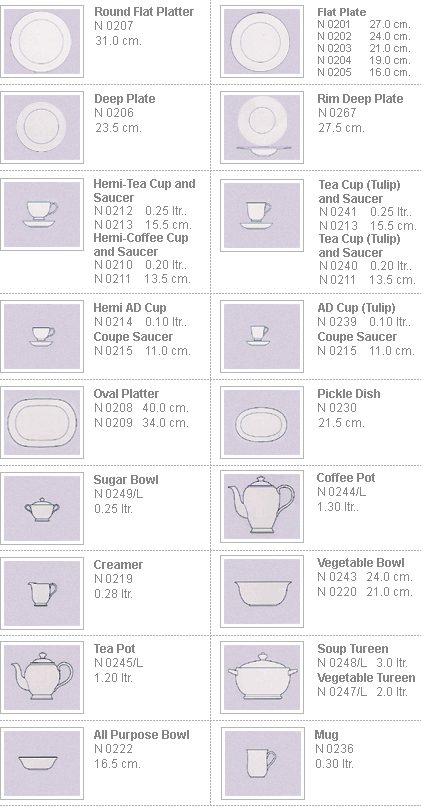Select the All Purpose Bowl image

click(42, 764)
